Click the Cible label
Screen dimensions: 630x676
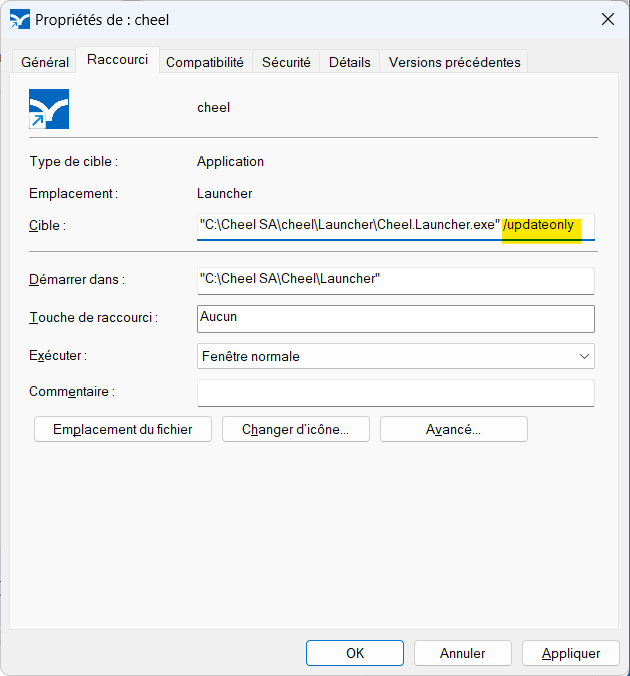click(47, 225)
